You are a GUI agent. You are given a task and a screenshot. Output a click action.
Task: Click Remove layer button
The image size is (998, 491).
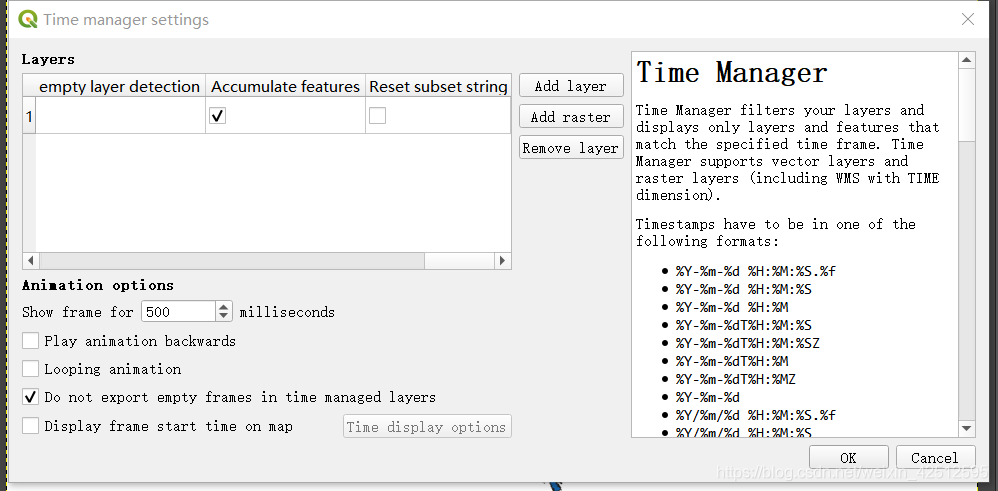coord(571,148)
